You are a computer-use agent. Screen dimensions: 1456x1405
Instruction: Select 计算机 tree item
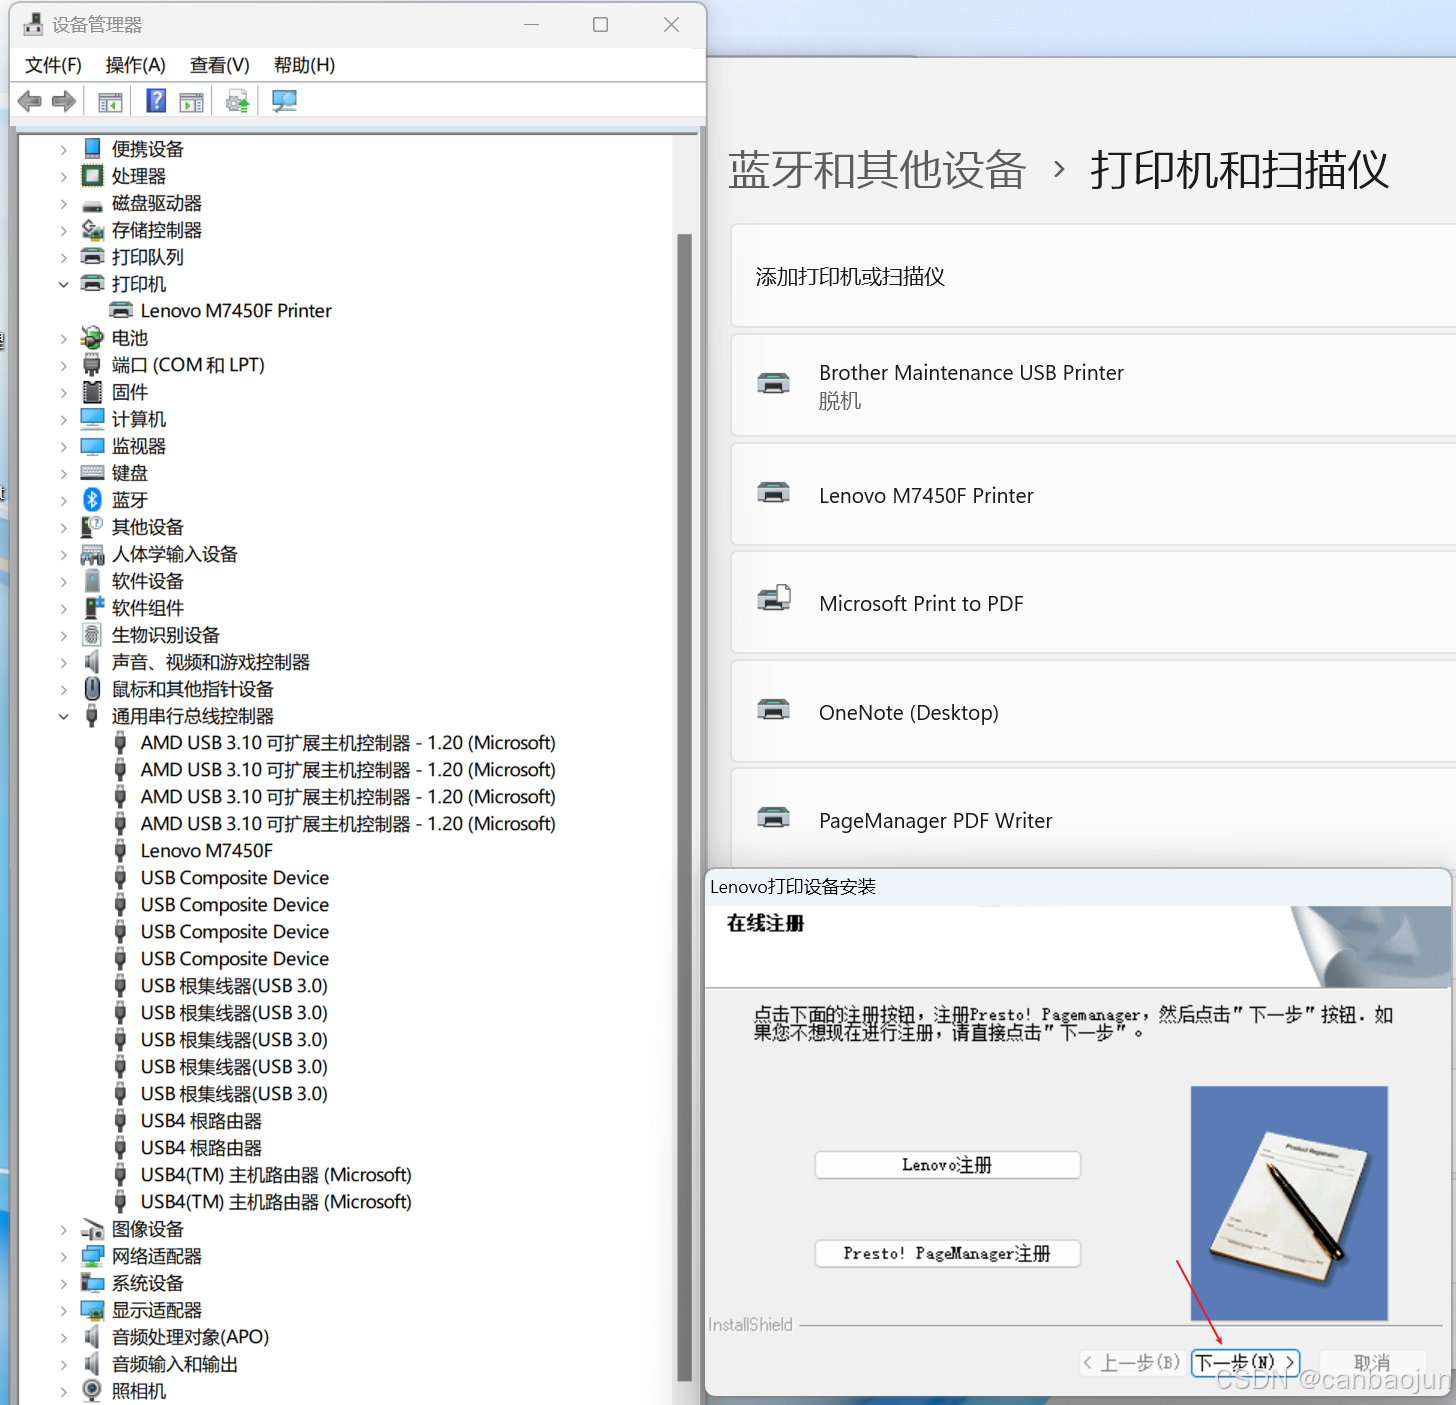pos(139,419)
